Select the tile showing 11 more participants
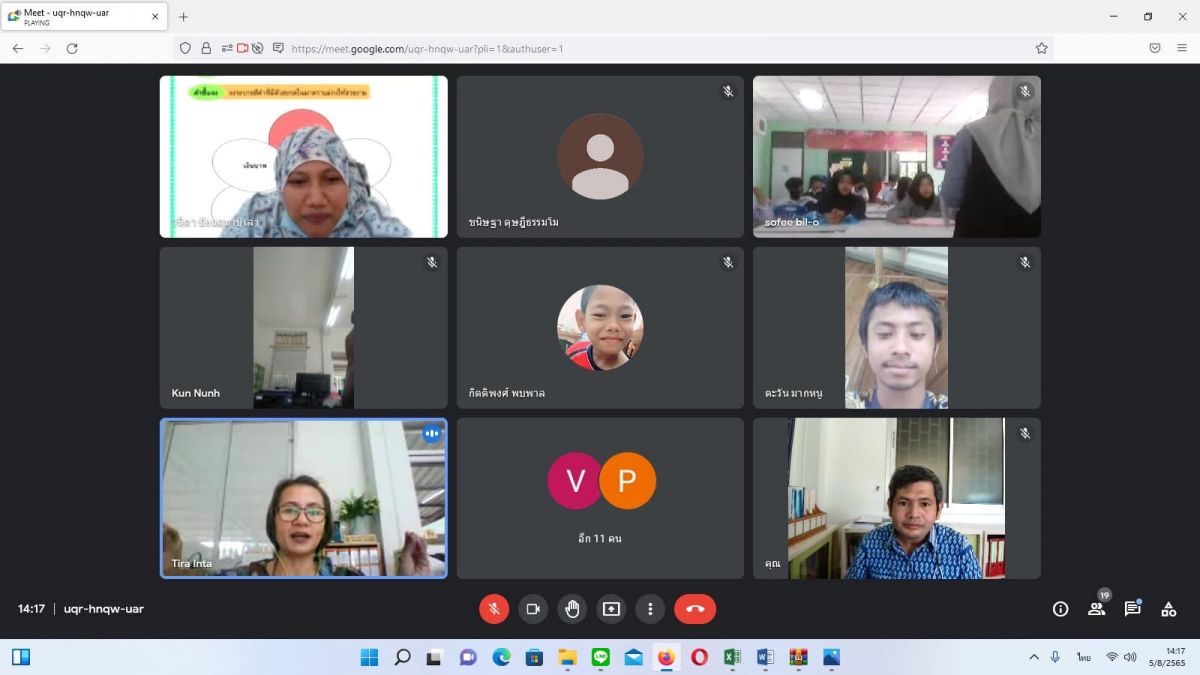 [600, 498]
